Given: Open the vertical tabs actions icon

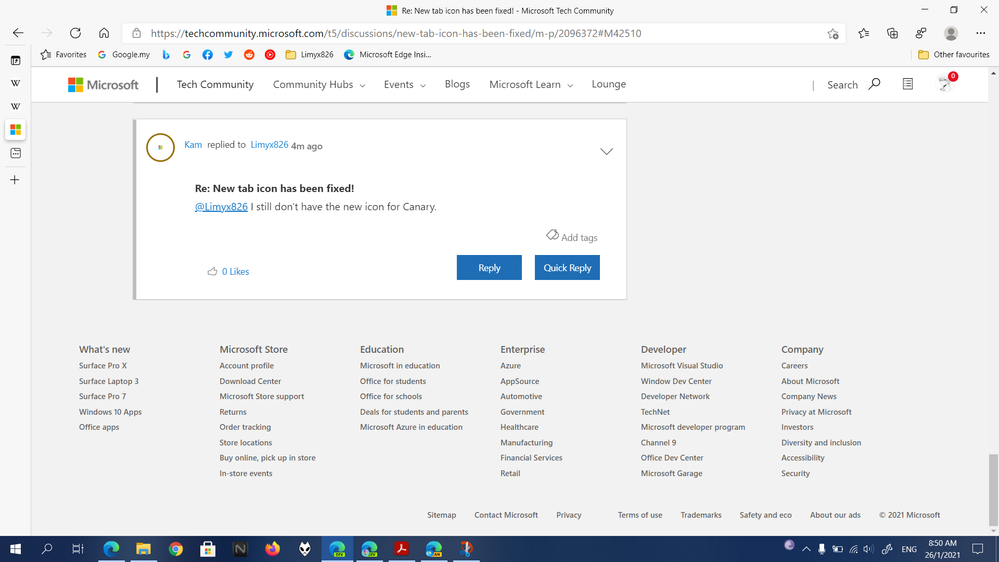Looking at the screenshot, I should point(15,61).
